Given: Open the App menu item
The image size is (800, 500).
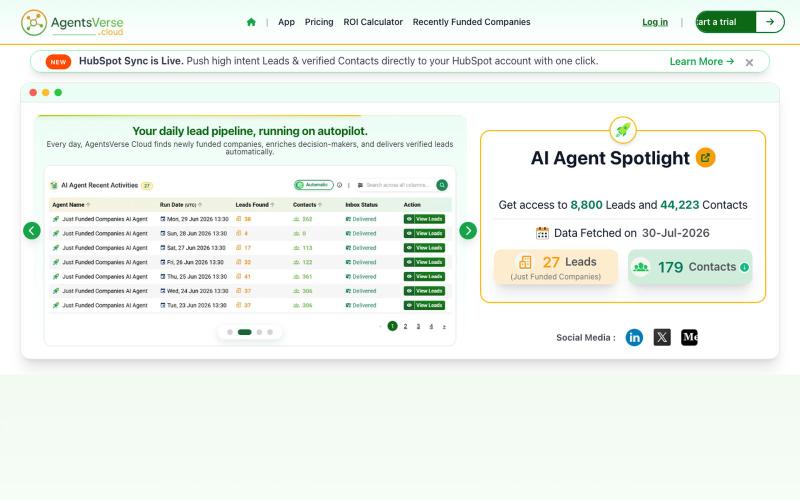Looking at the screenshot, I should (x=286, y=22).
